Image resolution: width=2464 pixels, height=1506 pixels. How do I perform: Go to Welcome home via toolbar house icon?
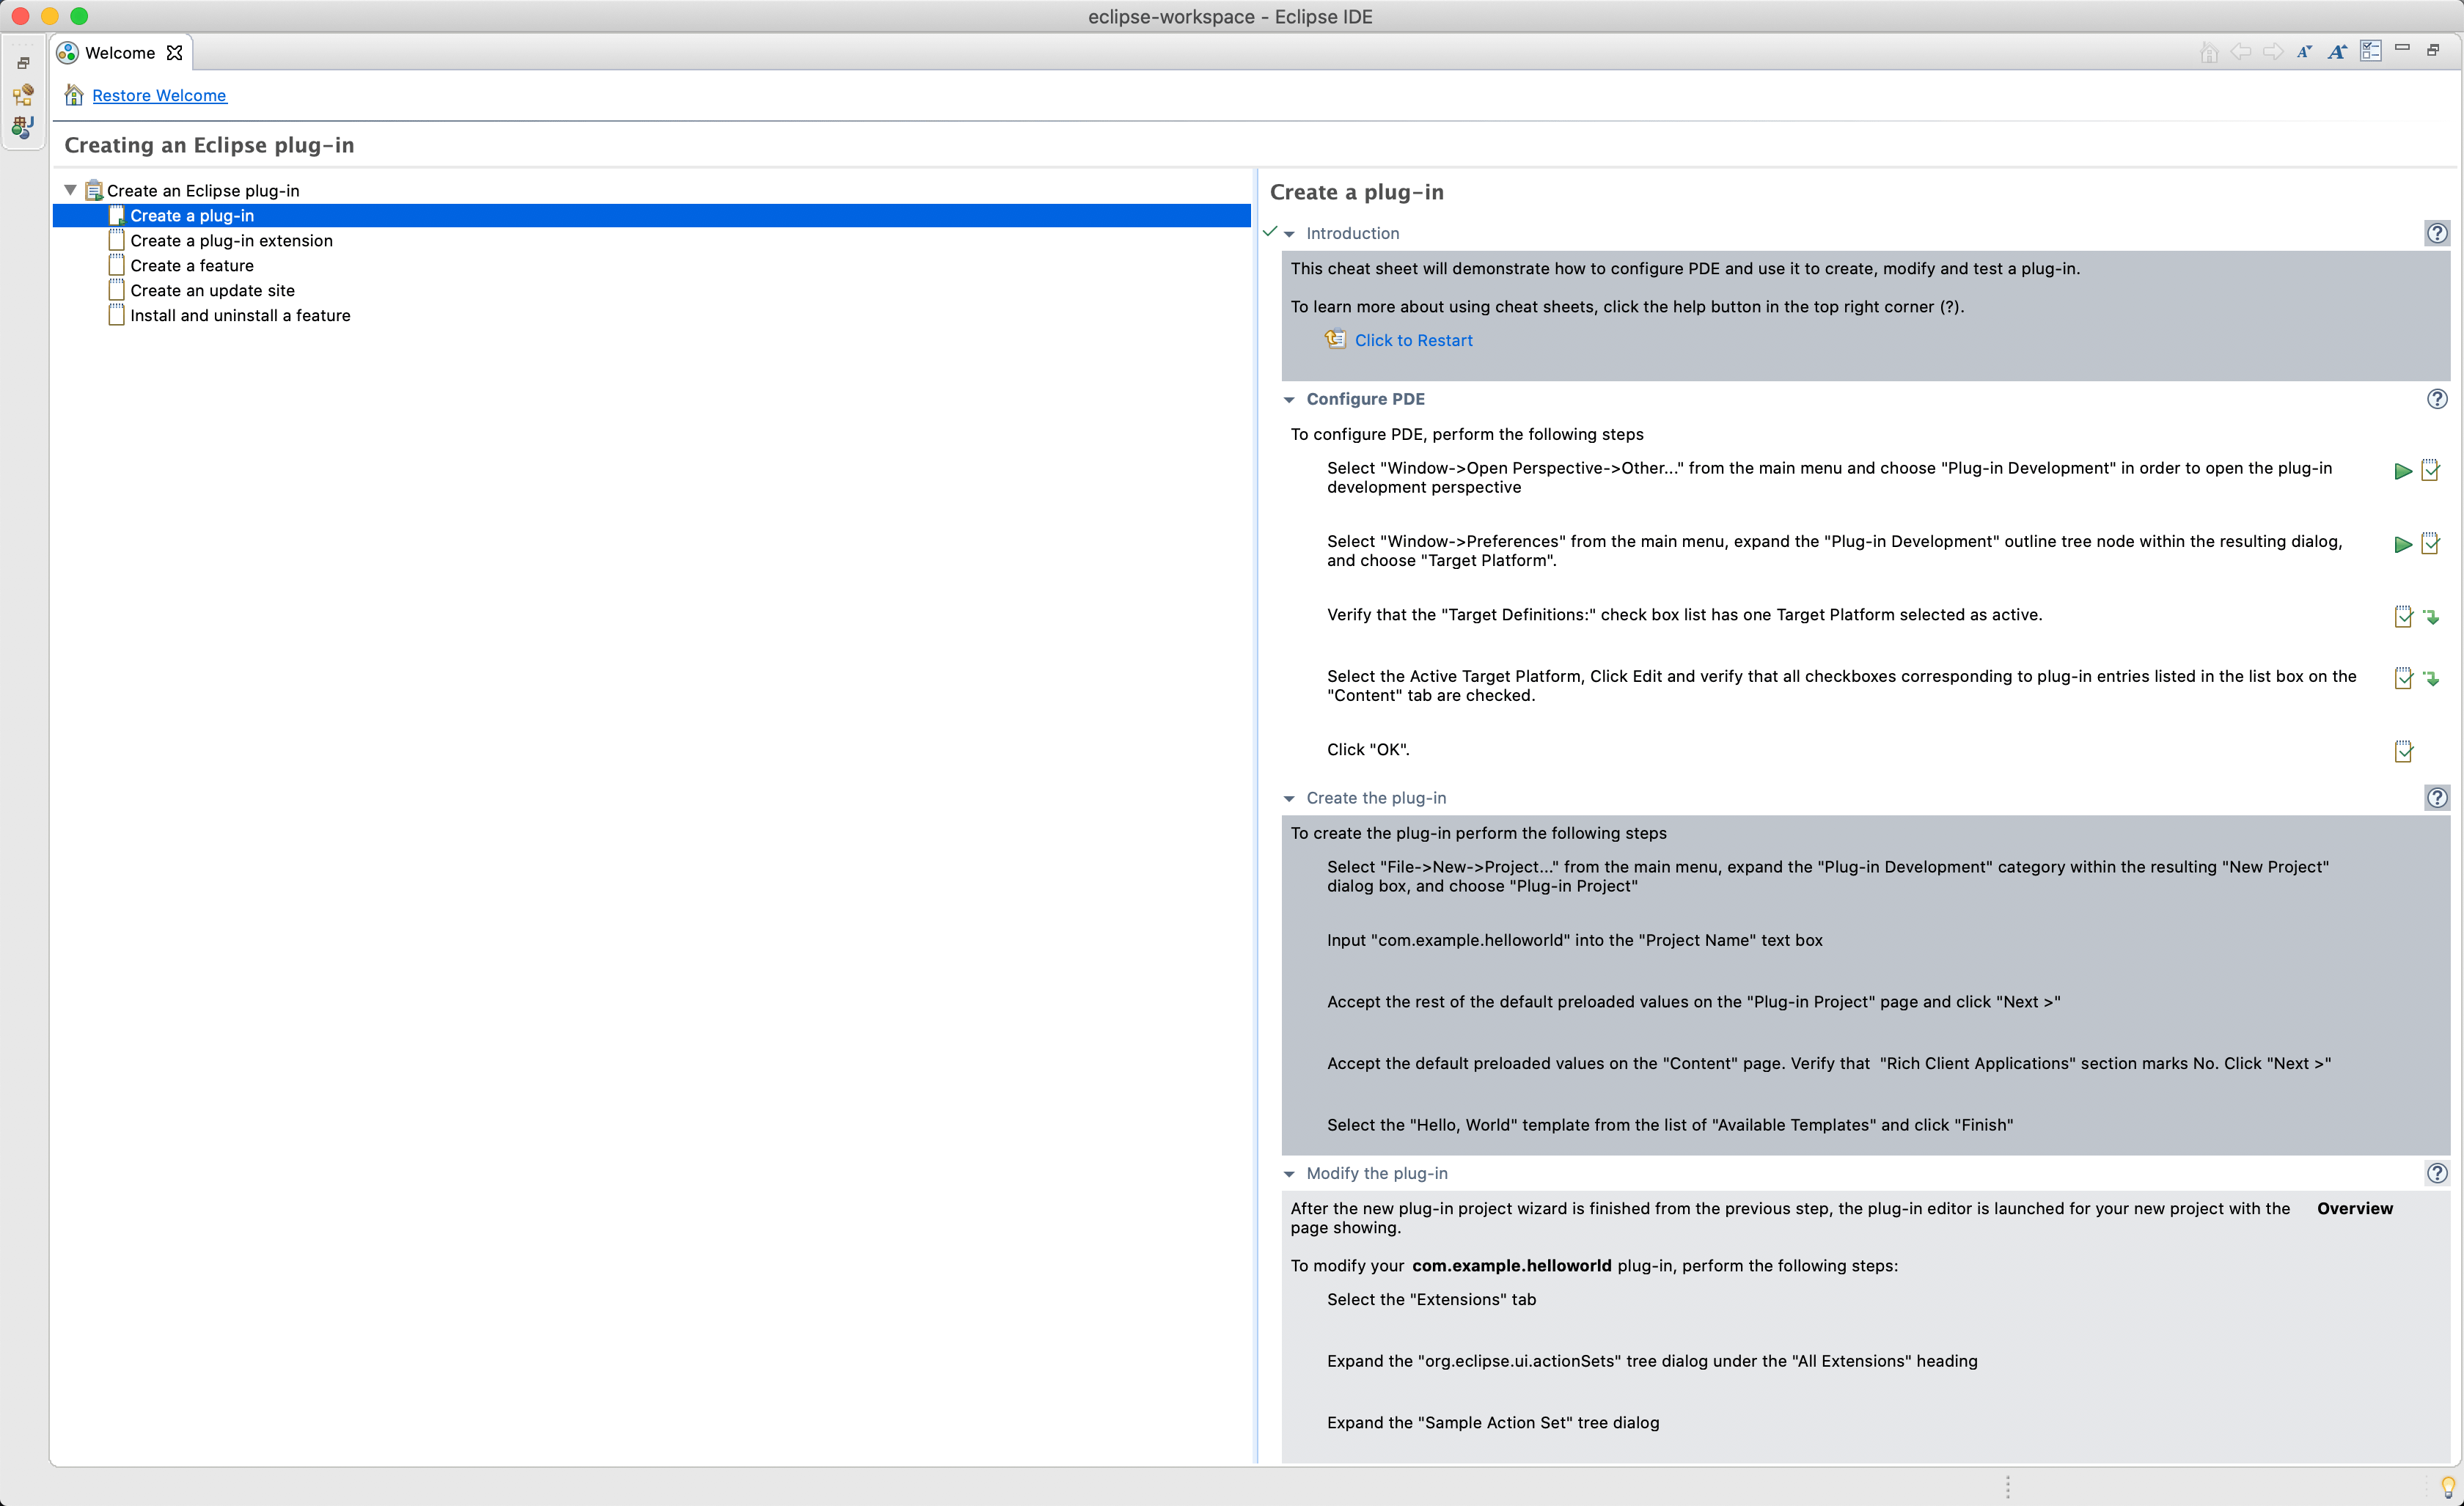coord(2209,51)
